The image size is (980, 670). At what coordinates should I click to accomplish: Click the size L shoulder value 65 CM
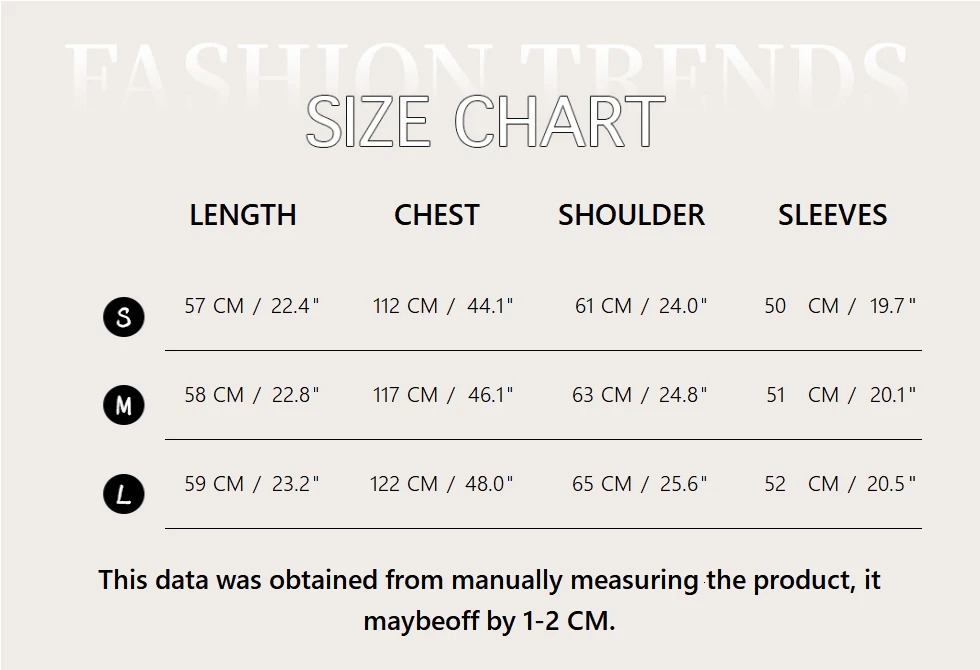[x=602, y=484]
